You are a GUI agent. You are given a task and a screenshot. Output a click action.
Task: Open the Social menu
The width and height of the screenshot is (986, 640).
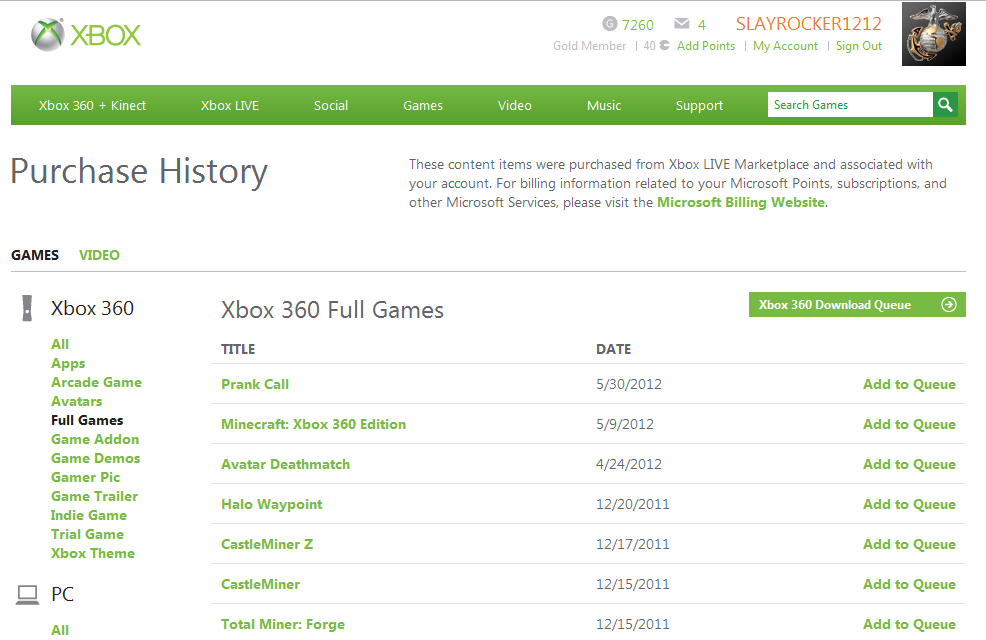(x=331, y=105)
